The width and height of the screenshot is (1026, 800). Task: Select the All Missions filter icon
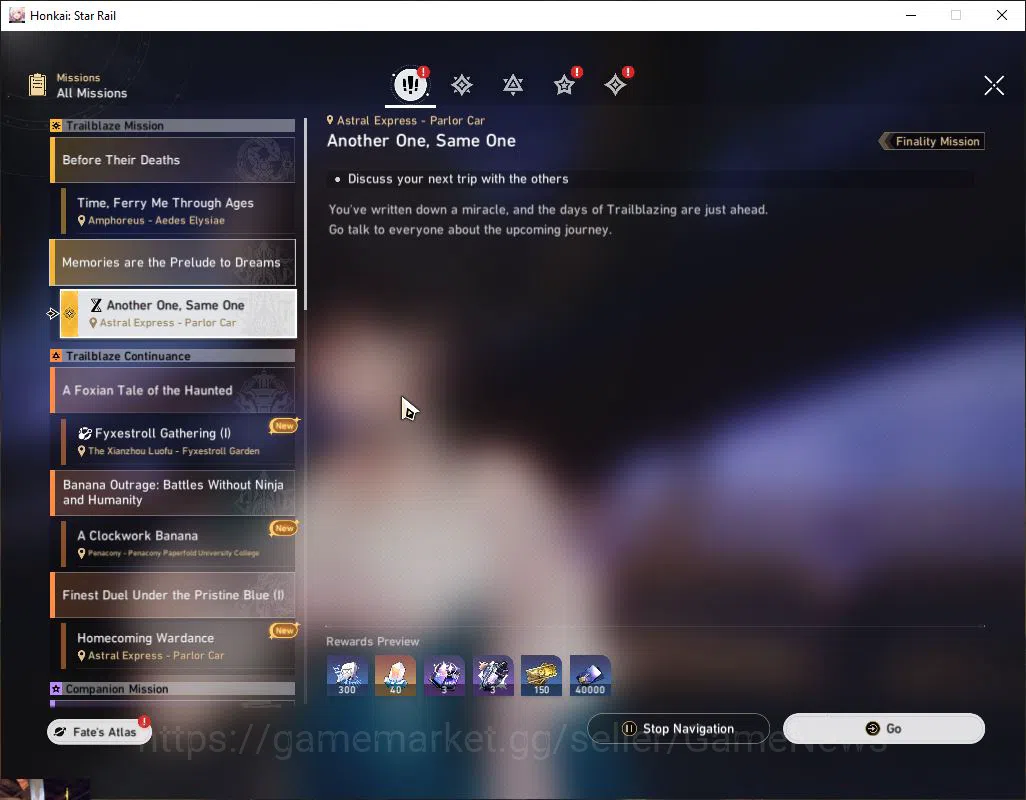coord(410,84)
